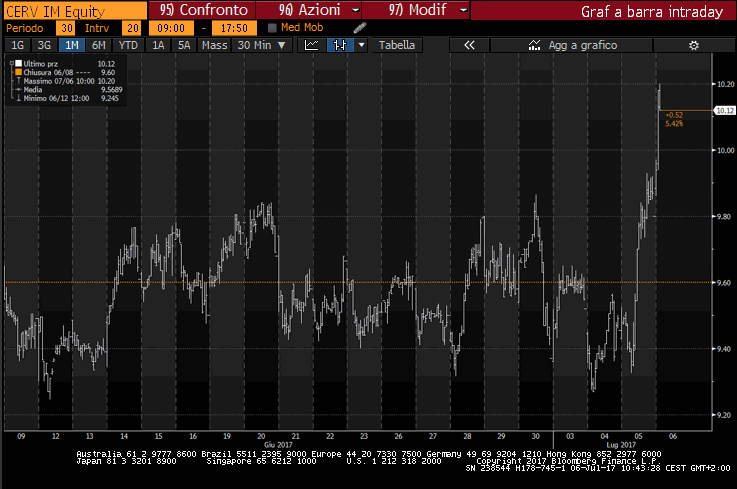Viewport: 737px width, 489px height.
Task: Open the 95) Confronto menu
Action: coord(203,10)
